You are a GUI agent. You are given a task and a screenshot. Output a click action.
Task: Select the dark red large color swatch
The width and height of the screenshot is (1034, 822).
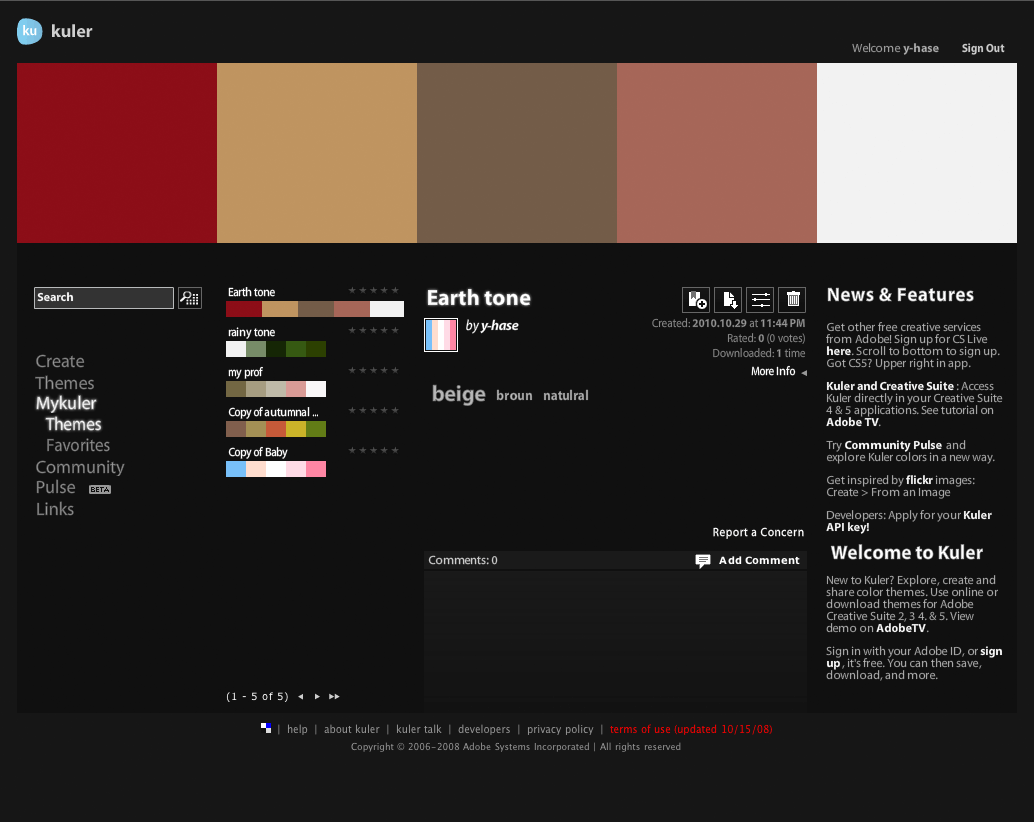(117, 153)
